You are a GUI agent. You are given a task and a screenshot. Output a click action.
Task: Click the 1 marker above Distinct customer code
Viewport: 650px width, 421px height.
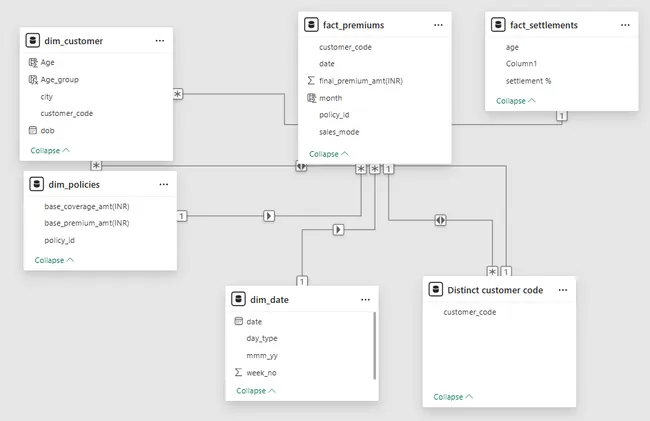[506, 272]
